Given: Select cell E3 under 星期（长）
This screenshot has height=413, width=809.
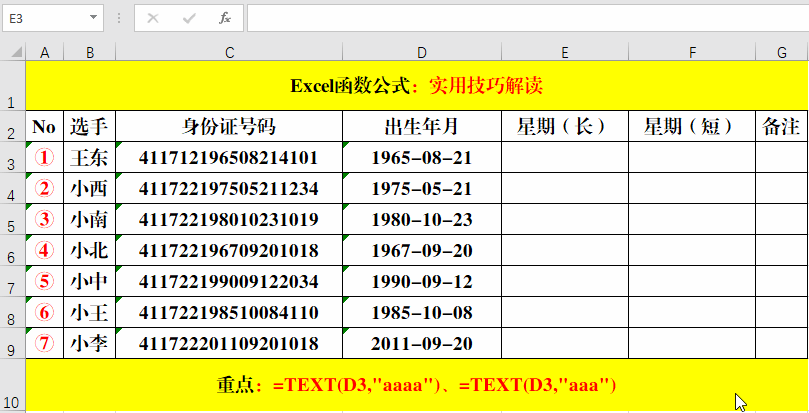Looking at the screenshot, I should 565,157.
